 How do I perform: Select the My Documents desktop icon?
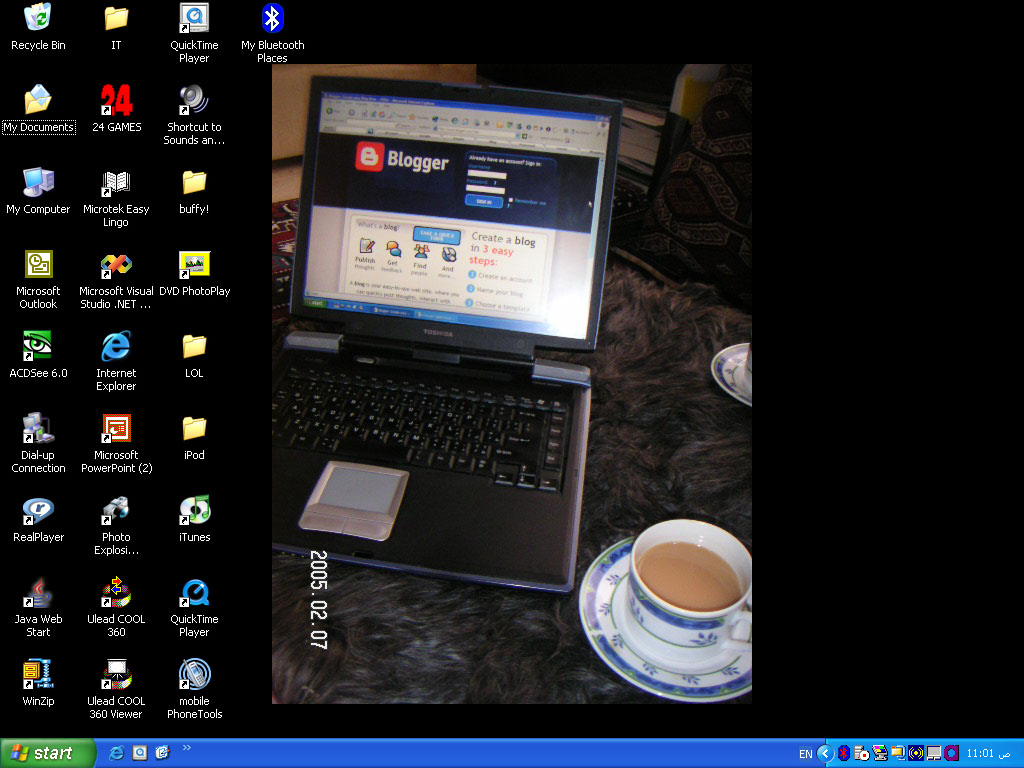[x=39, y=109]
